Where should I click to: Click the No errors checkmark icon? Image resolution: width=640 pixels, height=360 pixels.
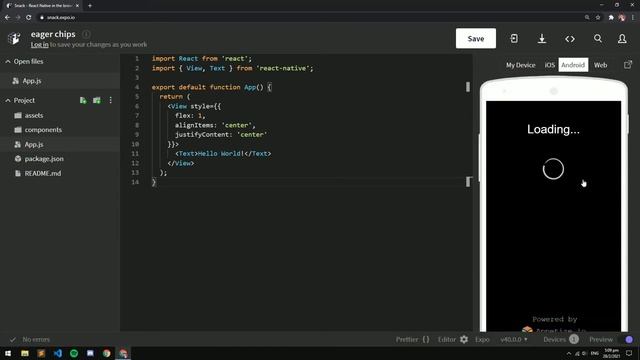[13, 339]
